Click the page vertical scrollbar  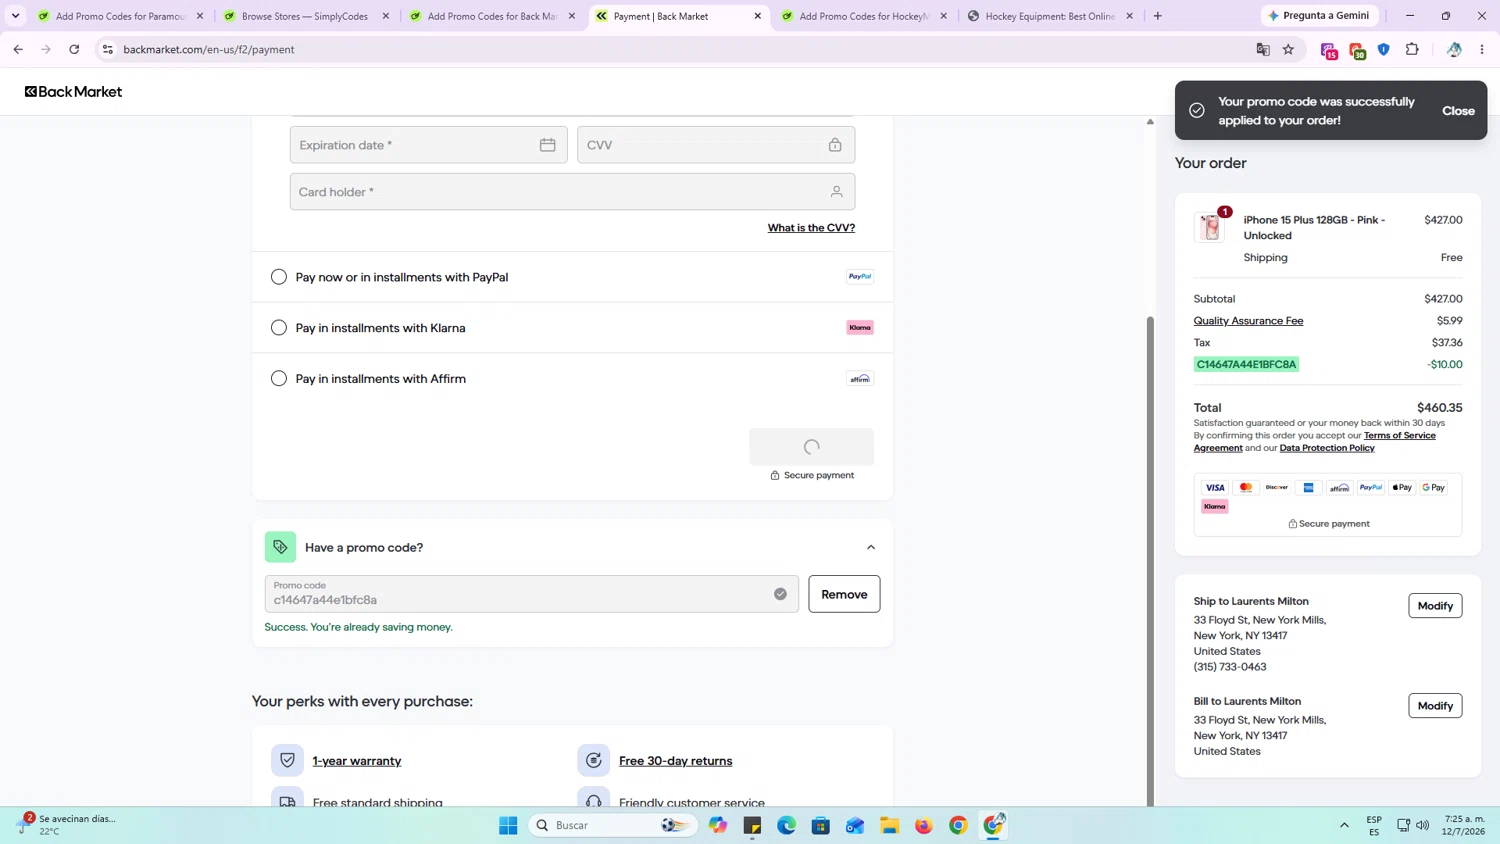pos(1150,560)
